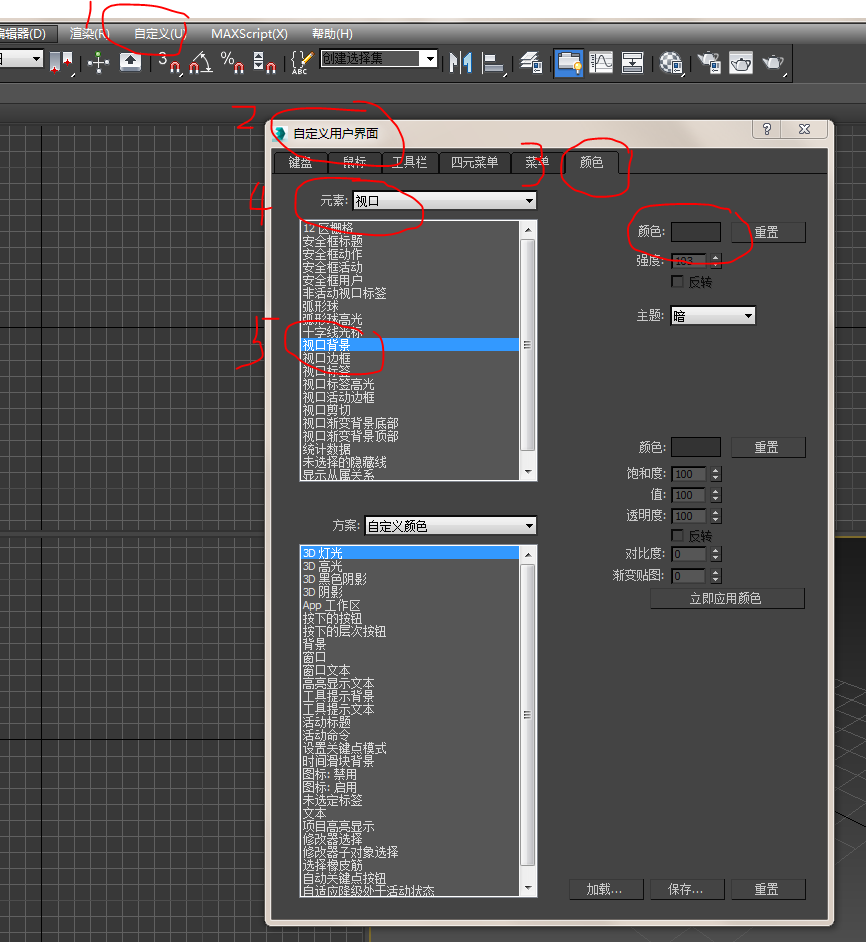The height and width of the screenshot is (942, 866).
Task: Toggle the Angle Snap icon
Action: 200,62
